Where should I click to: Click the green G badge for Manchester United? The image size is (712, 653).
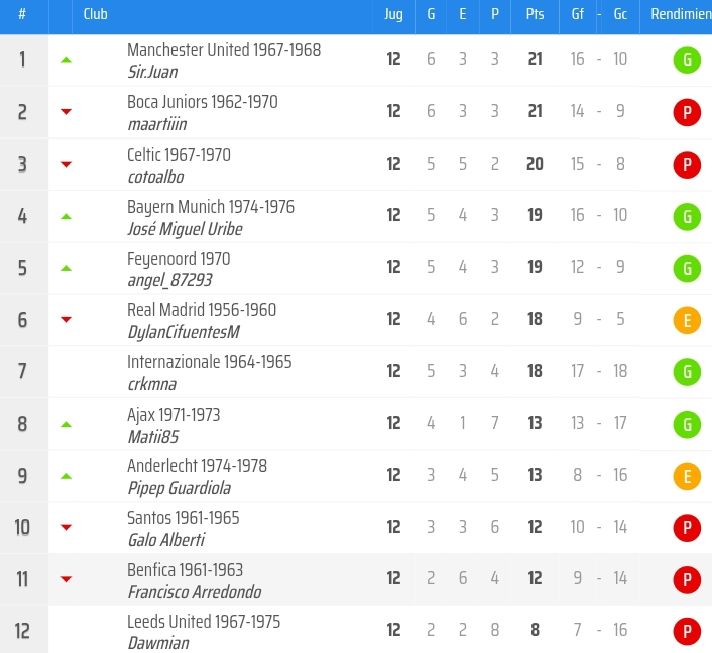(x=686, y=60)
